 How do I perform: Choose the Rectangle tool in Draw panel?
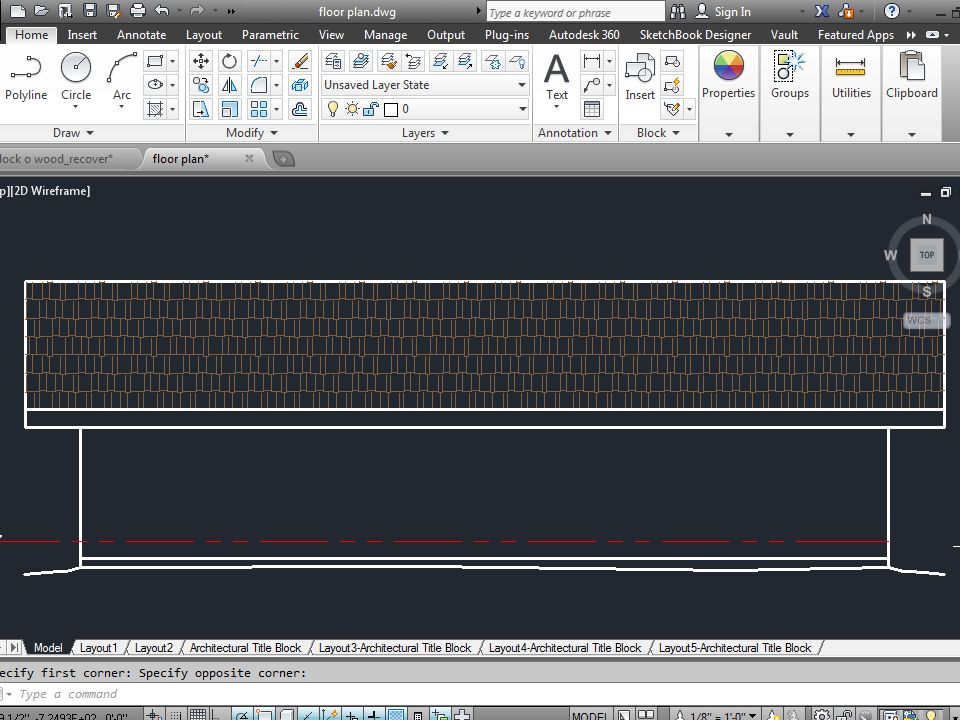[x=155, y=61]
